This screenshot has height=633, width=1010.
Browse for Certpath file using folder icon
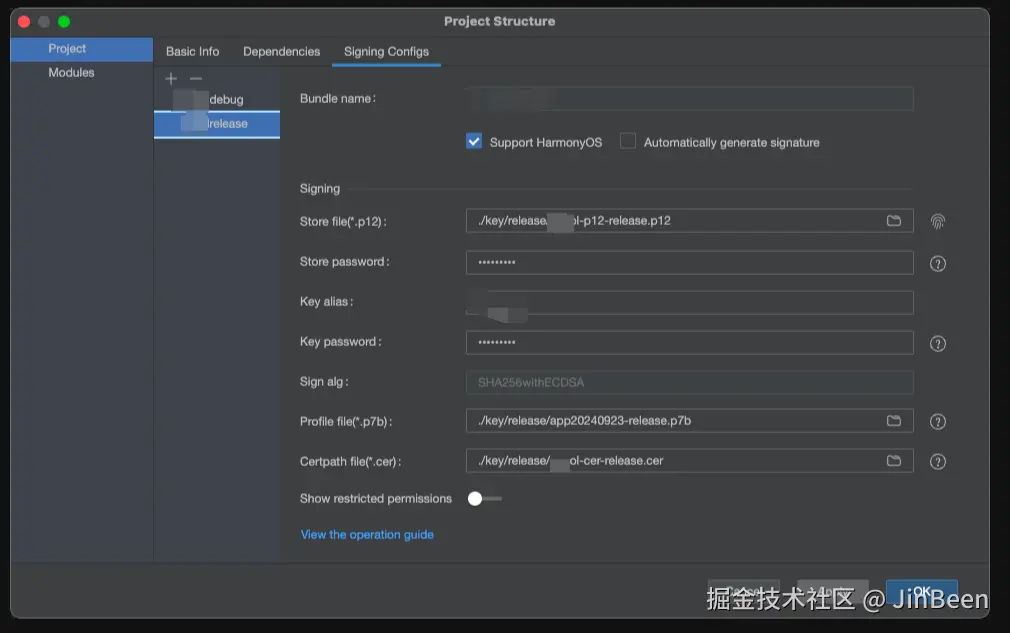coord(894,461)
